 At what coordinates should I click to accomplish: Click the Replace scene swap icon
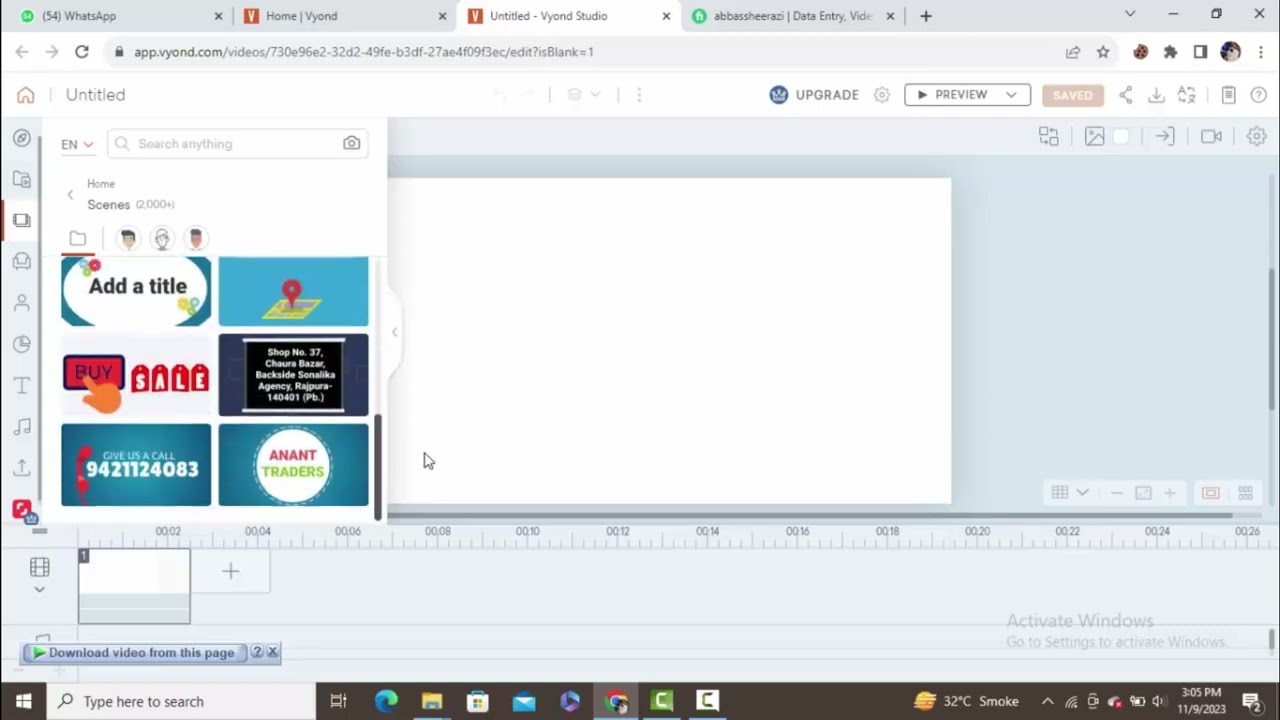pos(1049,137)
